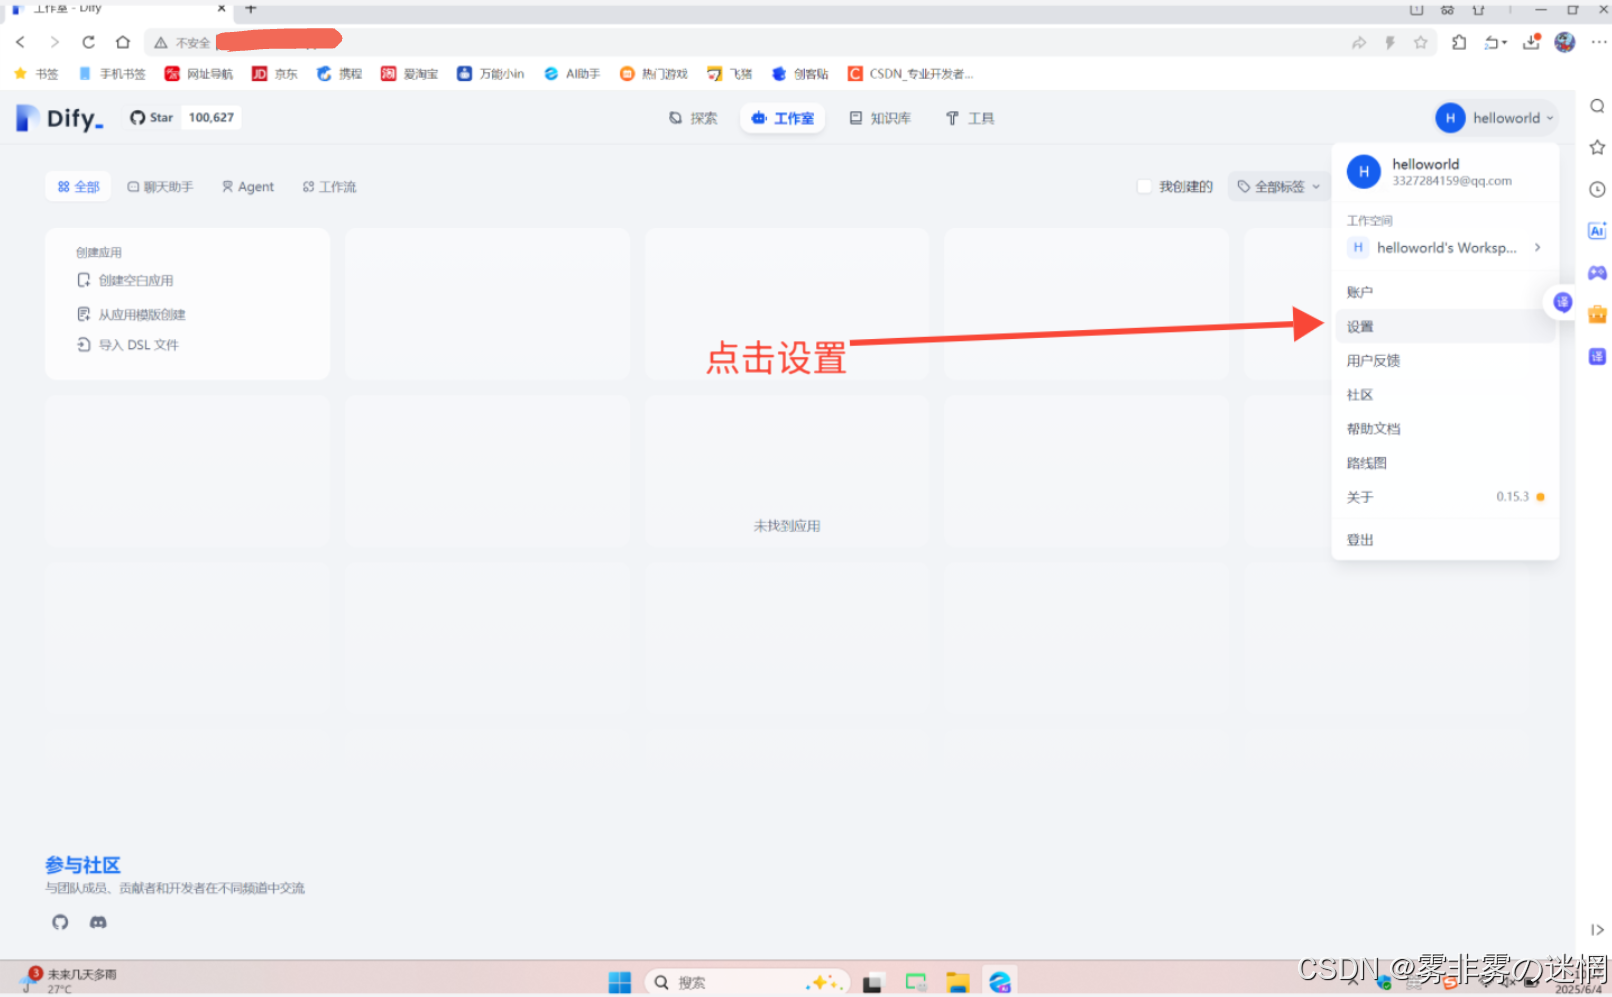The width and height of the screenshot is (1612, 997).
Task: Open the Discord community icon
Action: click(x=98, y=922)
